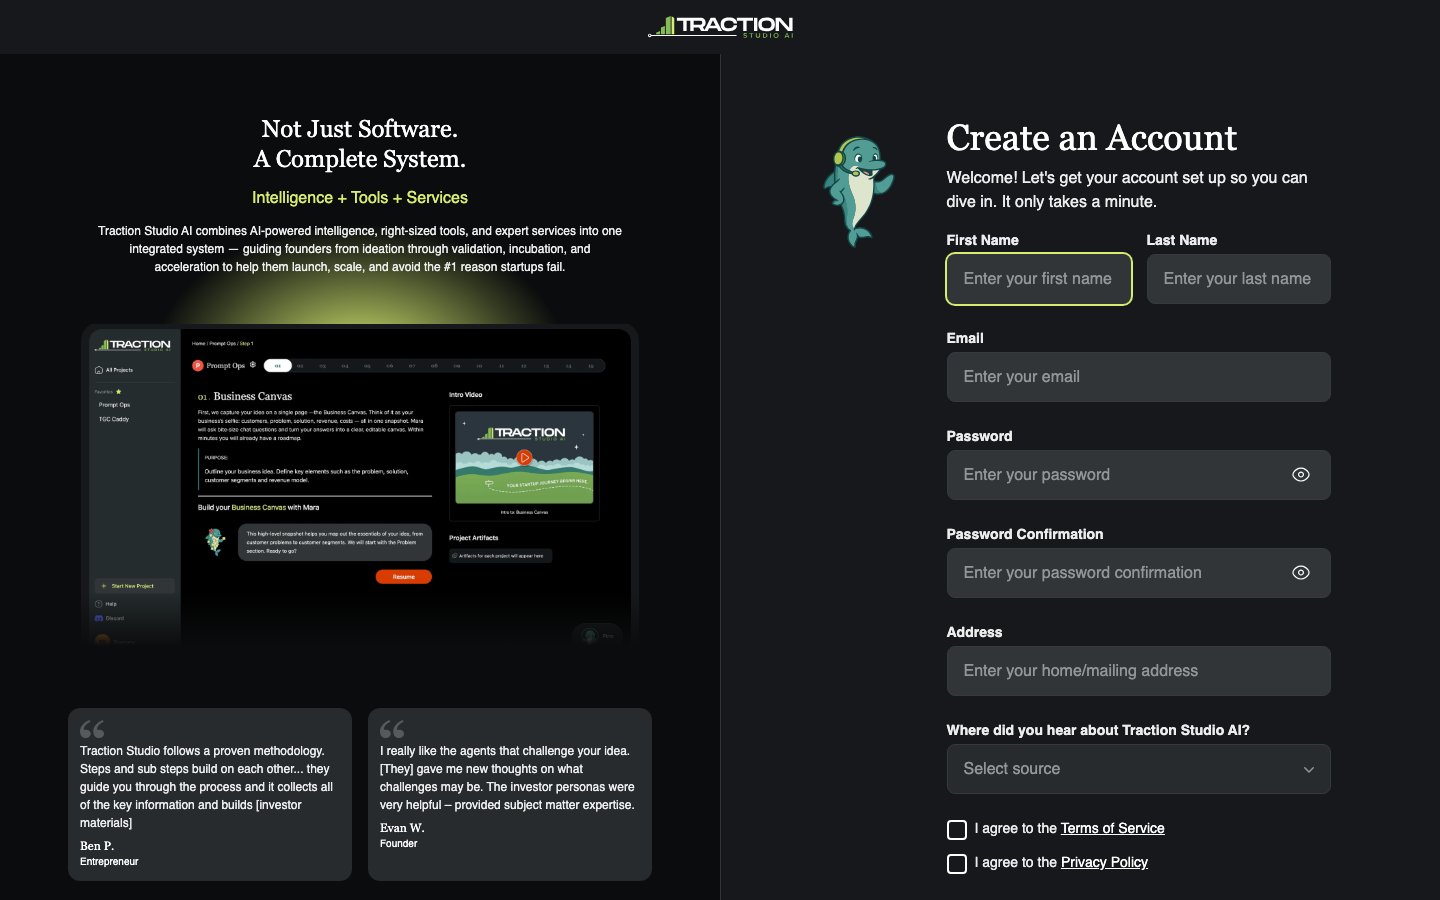Show password with the Password field eye icon

click(x=1300, y=475)
